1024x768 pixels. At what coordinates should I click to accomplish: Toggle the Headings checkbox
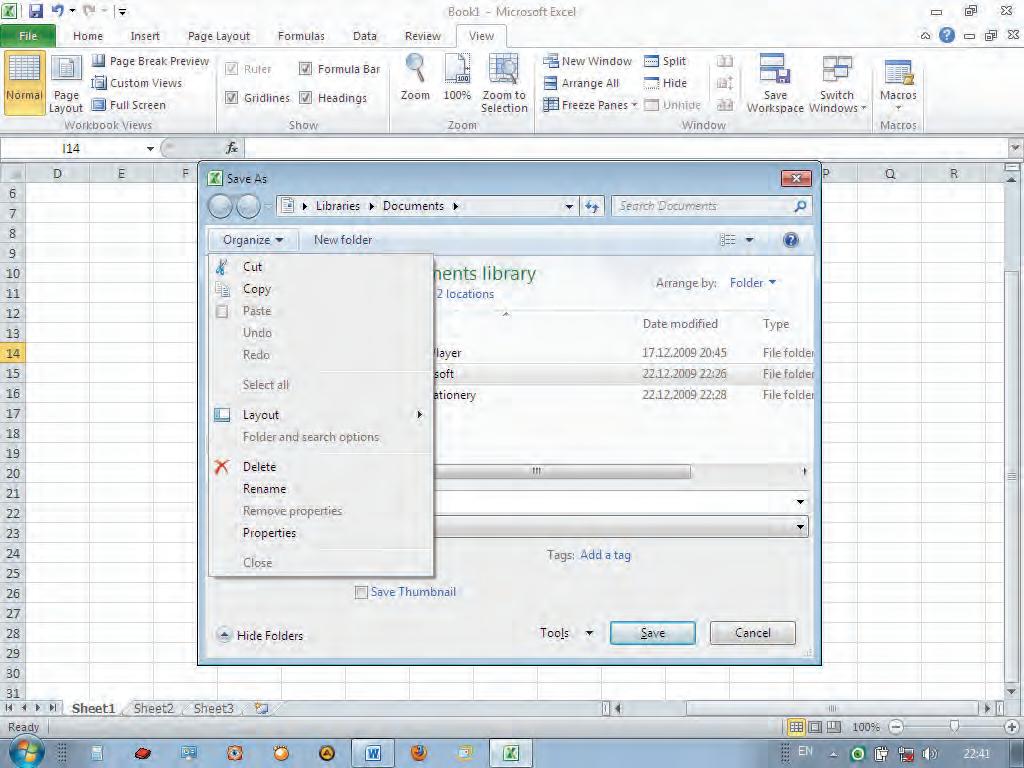tap(305, 98)
